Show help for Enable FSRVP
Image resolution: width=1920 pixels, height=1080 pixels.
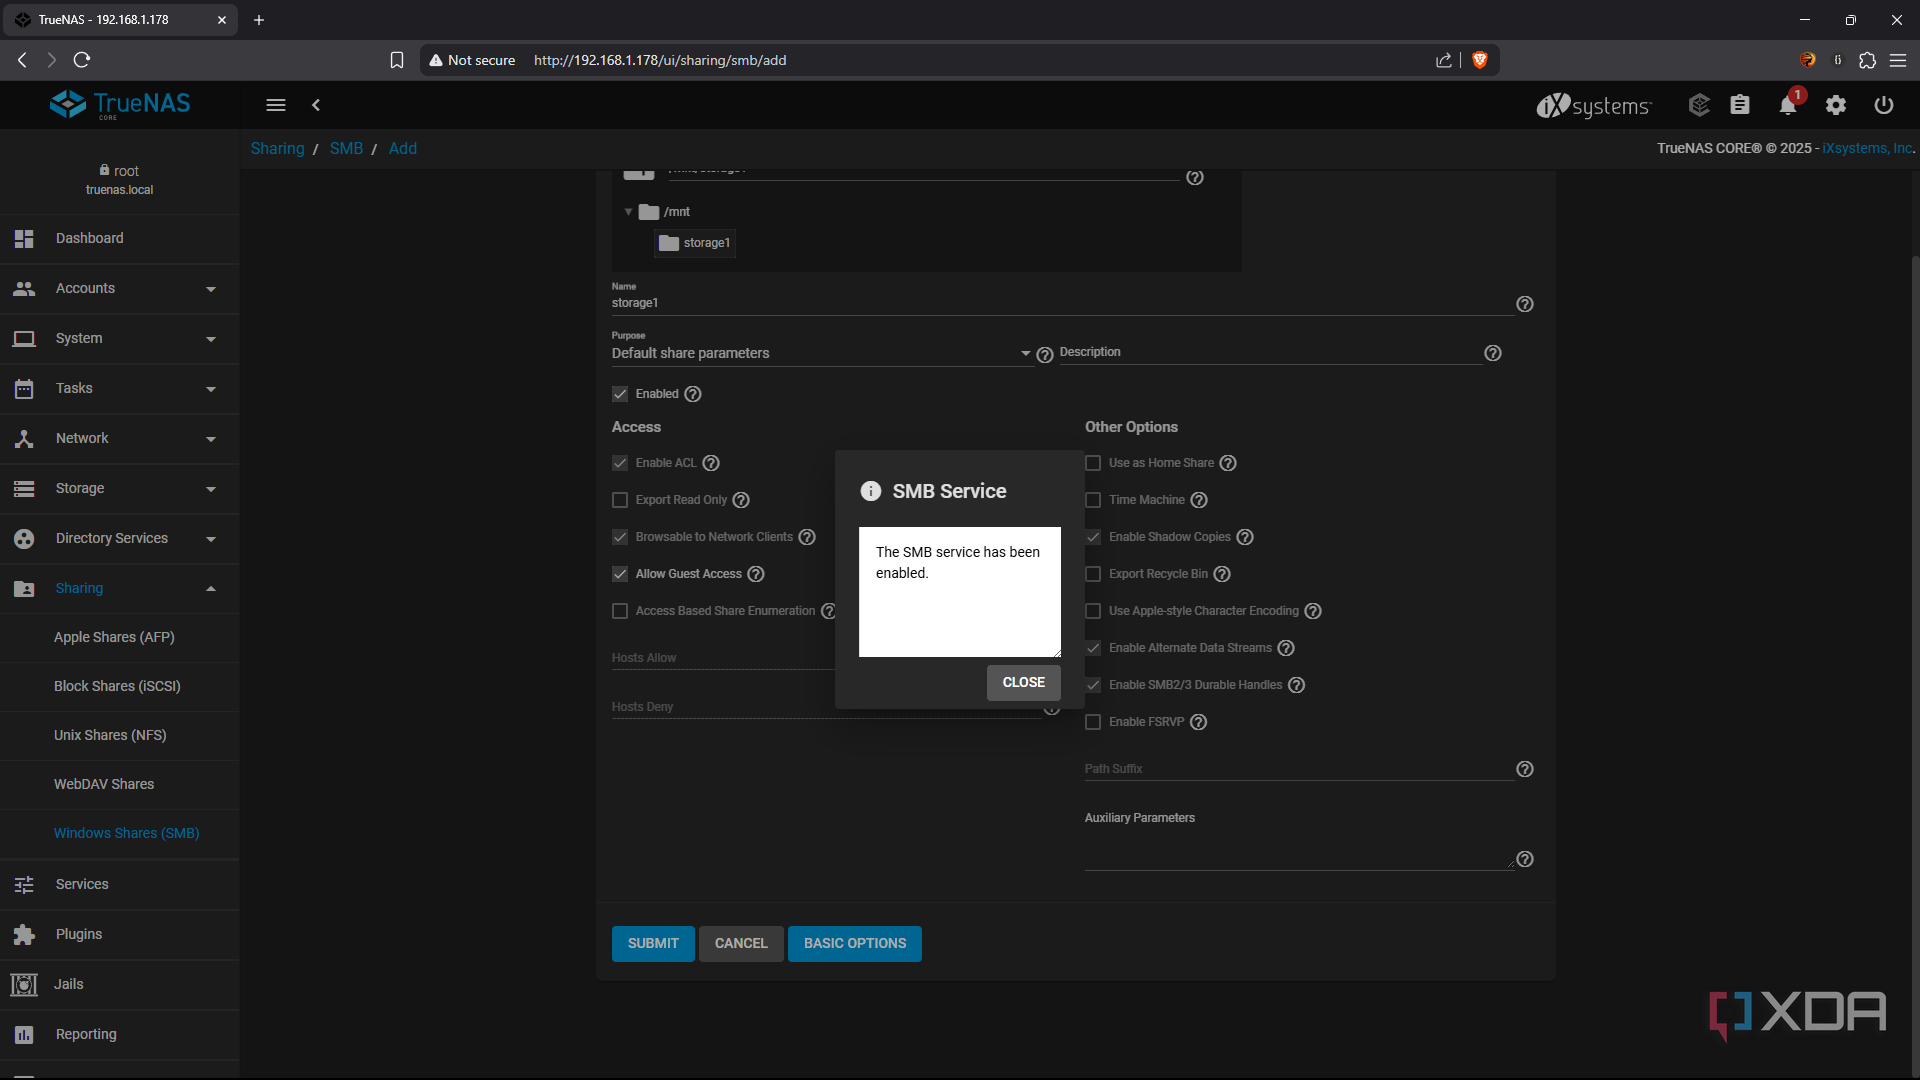(x=1199, y=722)
